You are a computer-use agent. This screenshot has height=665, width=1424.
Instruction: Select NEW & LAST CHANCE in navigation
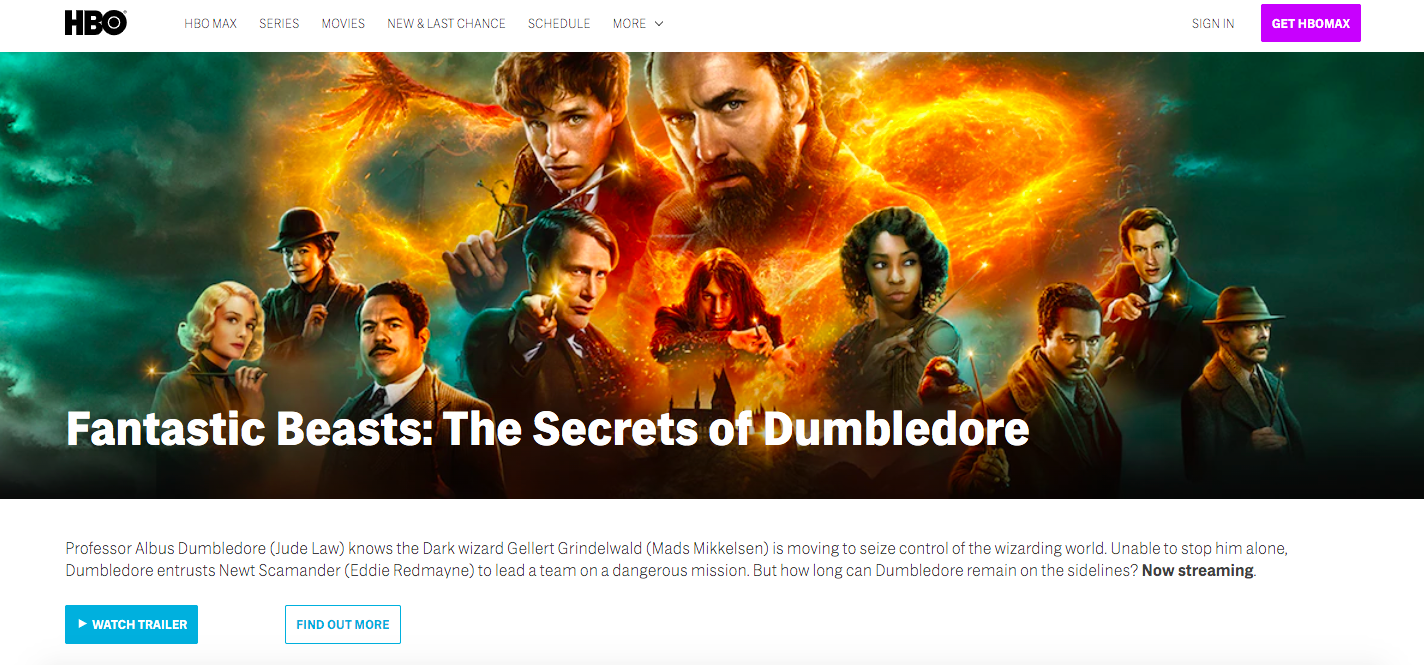pyautogui.click(x=446, y=24)
